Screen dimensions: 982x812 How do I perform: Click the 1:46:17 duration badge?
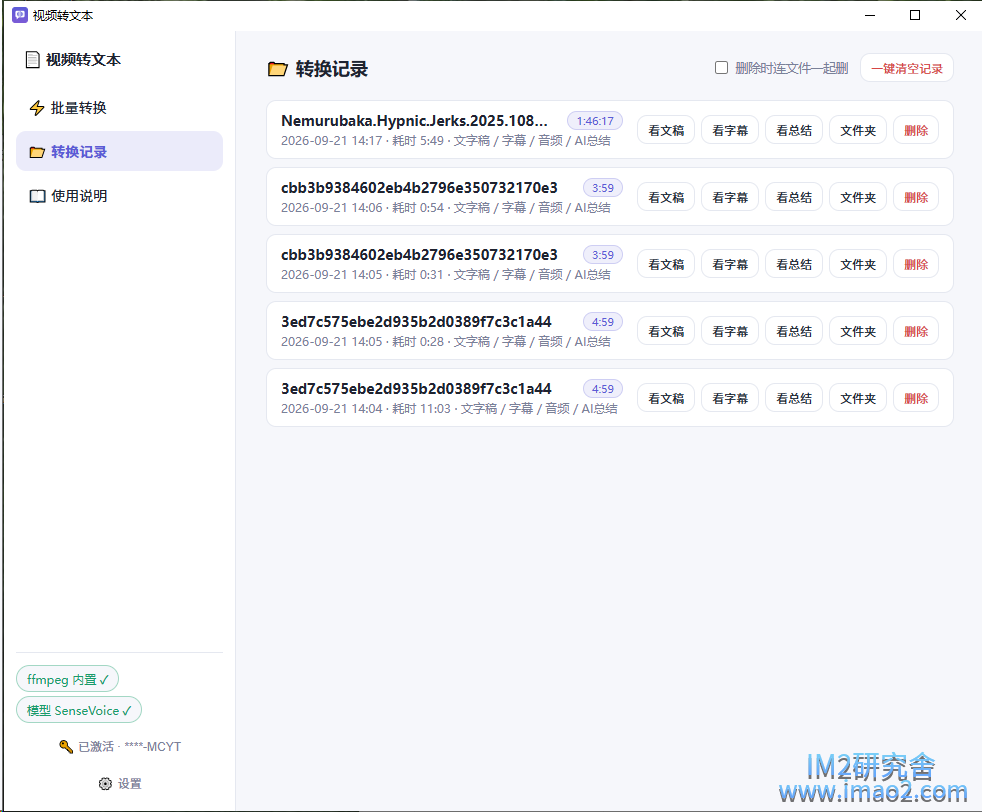tap(595, 121)
